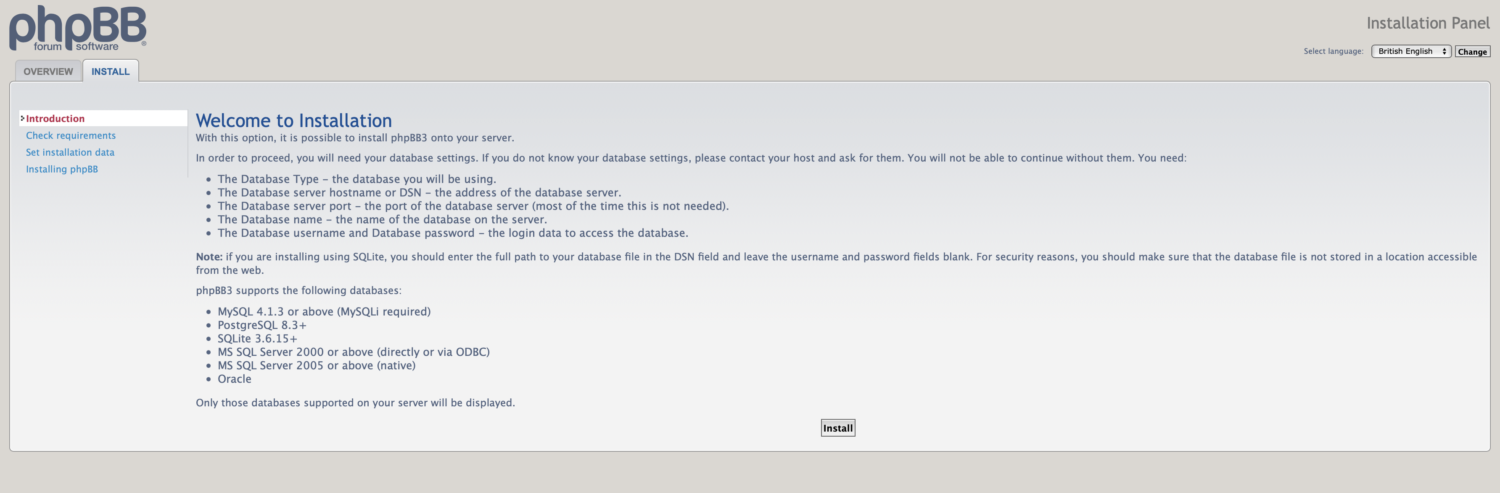Select the Install tab
1500x493 pixels.
pyautogui.click(x=110, y=72)
